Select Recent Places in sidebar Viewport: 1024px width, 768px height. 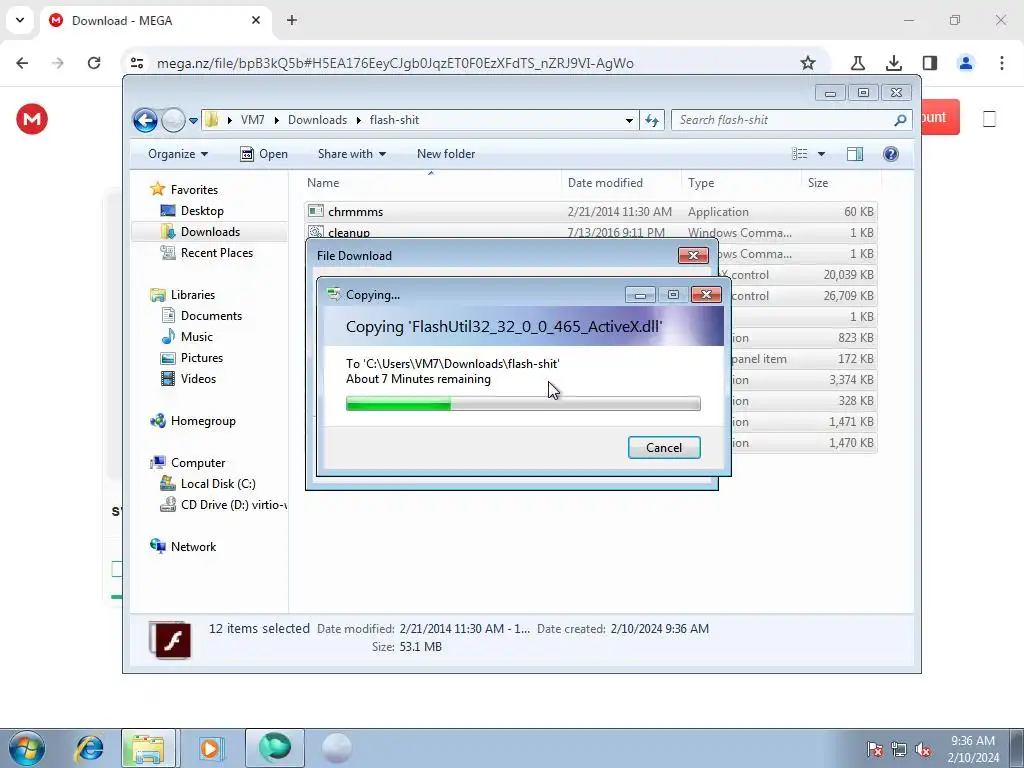[216, 253]
